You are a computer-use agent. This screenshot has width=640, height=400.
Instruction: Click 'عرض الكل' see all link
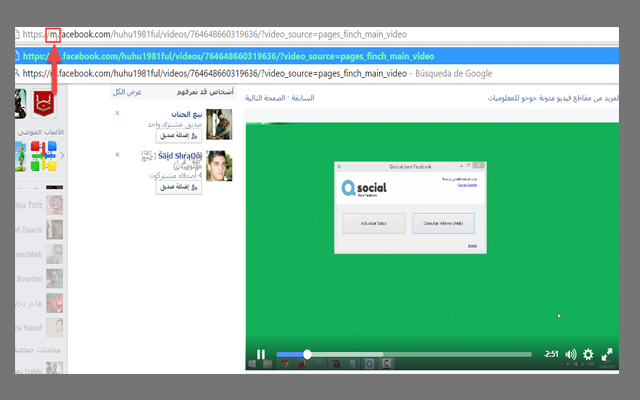[127, 92]
